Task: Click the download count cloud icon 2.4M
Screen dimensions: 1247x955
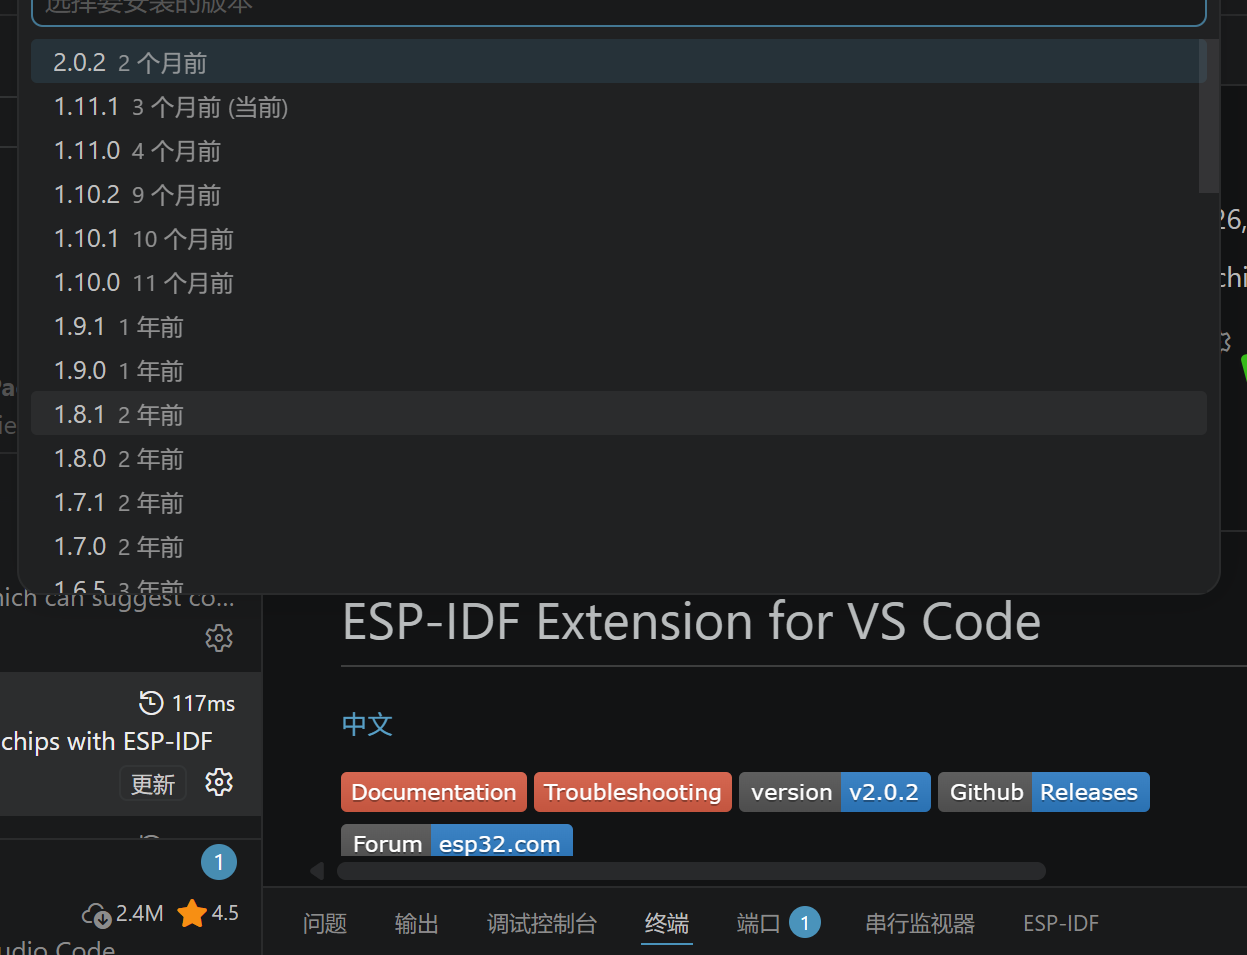Action: coord(97,914)
